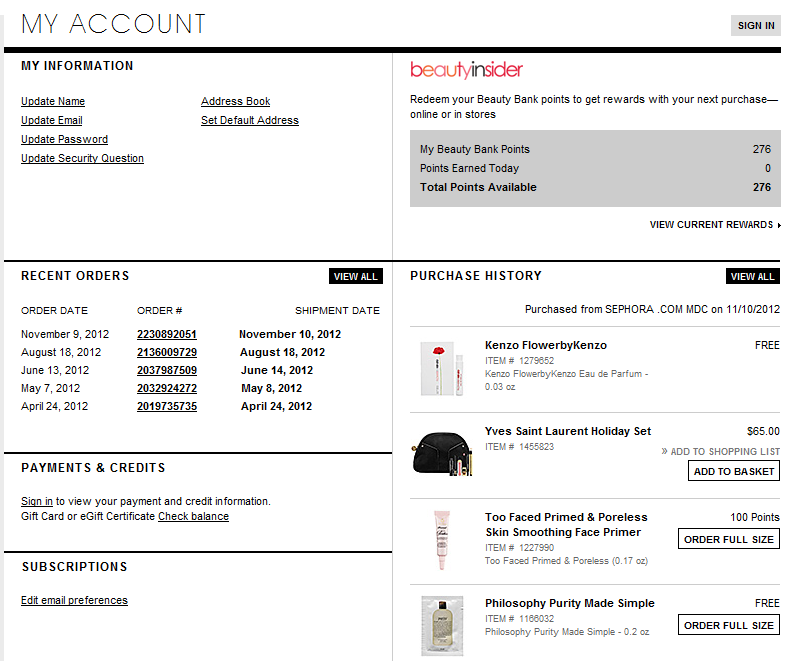Image resolution: width=798 pixels, height=661 pixels.
Task: Click shipment date June 14, 2012
Action: pos(277,370)
